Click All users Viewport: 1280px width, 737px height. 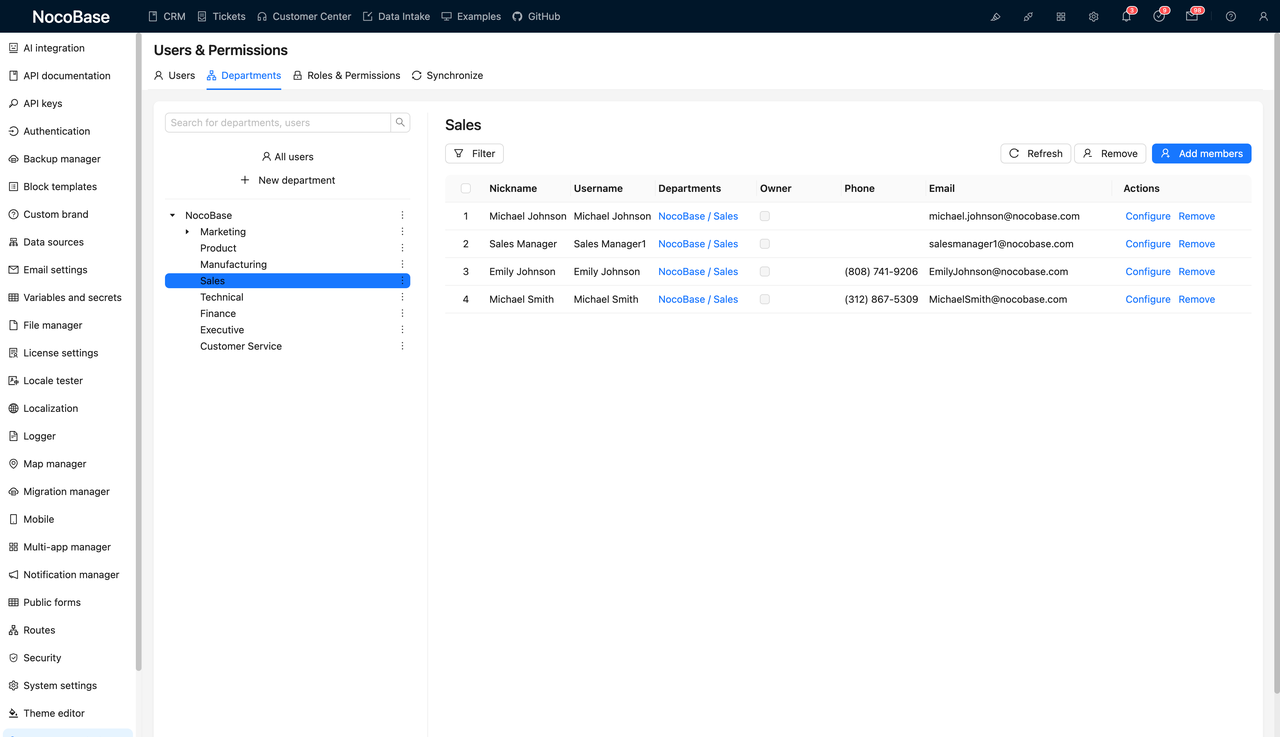pyautogui.click(x=287, y=157)
